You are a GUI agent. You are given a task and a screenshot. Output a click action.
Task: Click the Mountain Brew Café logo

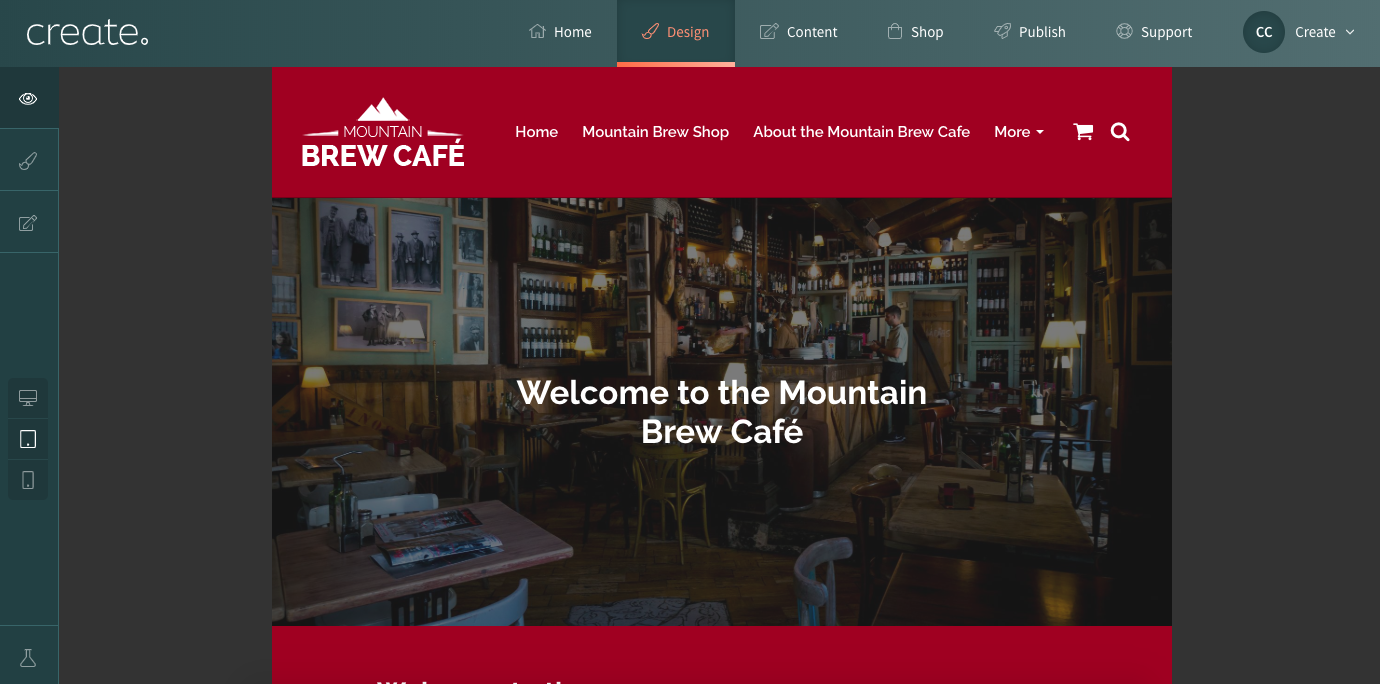click(383, 132)
